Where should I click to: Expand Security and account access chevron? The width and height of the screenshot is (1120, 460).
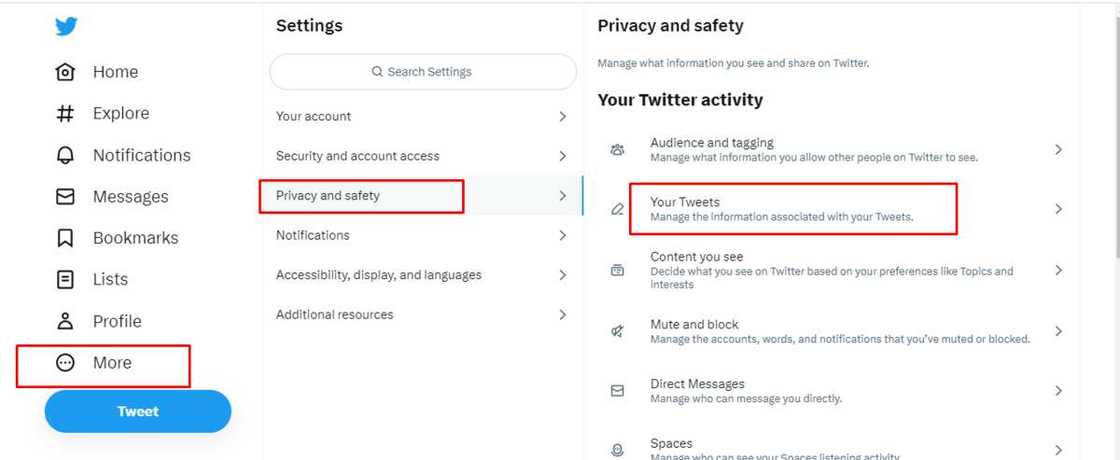562,156
